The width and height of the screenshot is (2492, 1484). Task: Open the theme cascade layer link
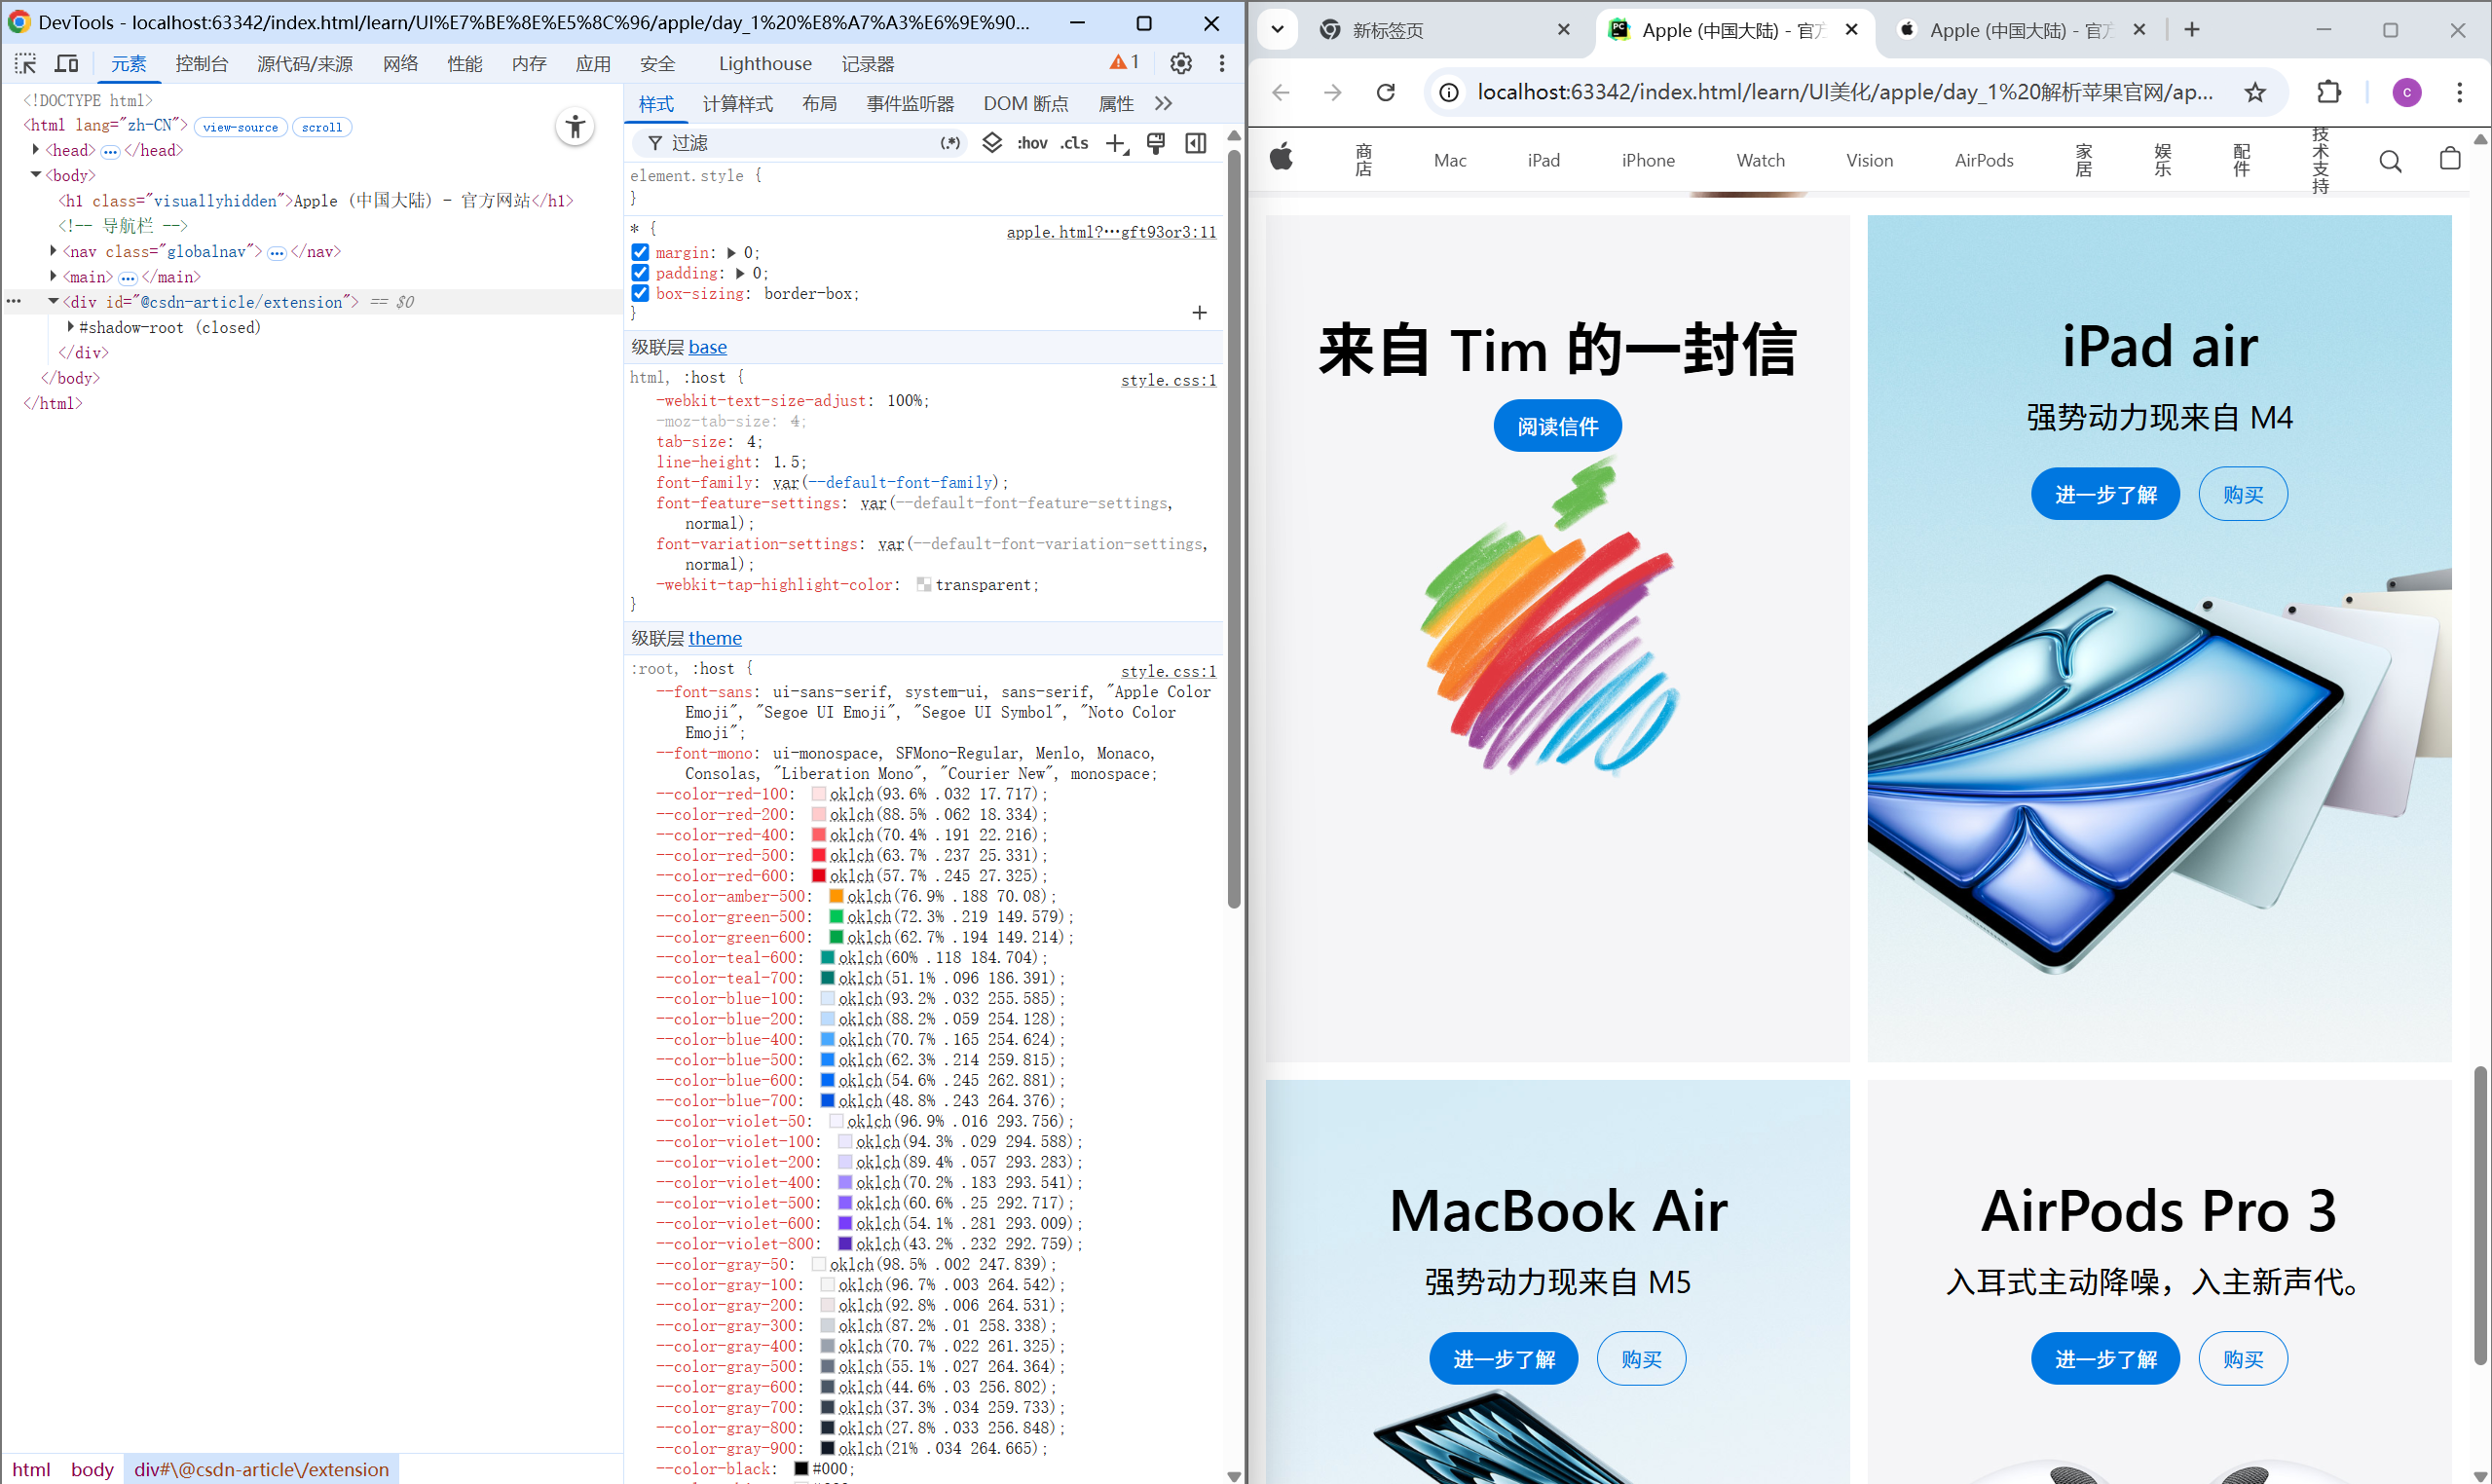coord(715,638)
